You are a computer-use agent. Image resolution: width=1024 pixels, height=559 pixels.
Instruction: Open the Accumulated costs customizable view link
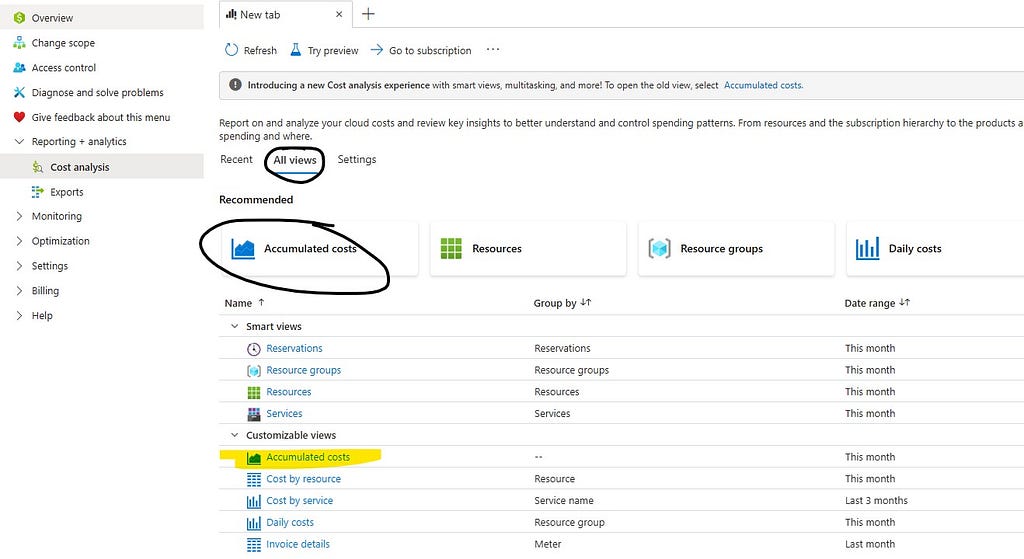pyautogui.click(x=308, y=457)
